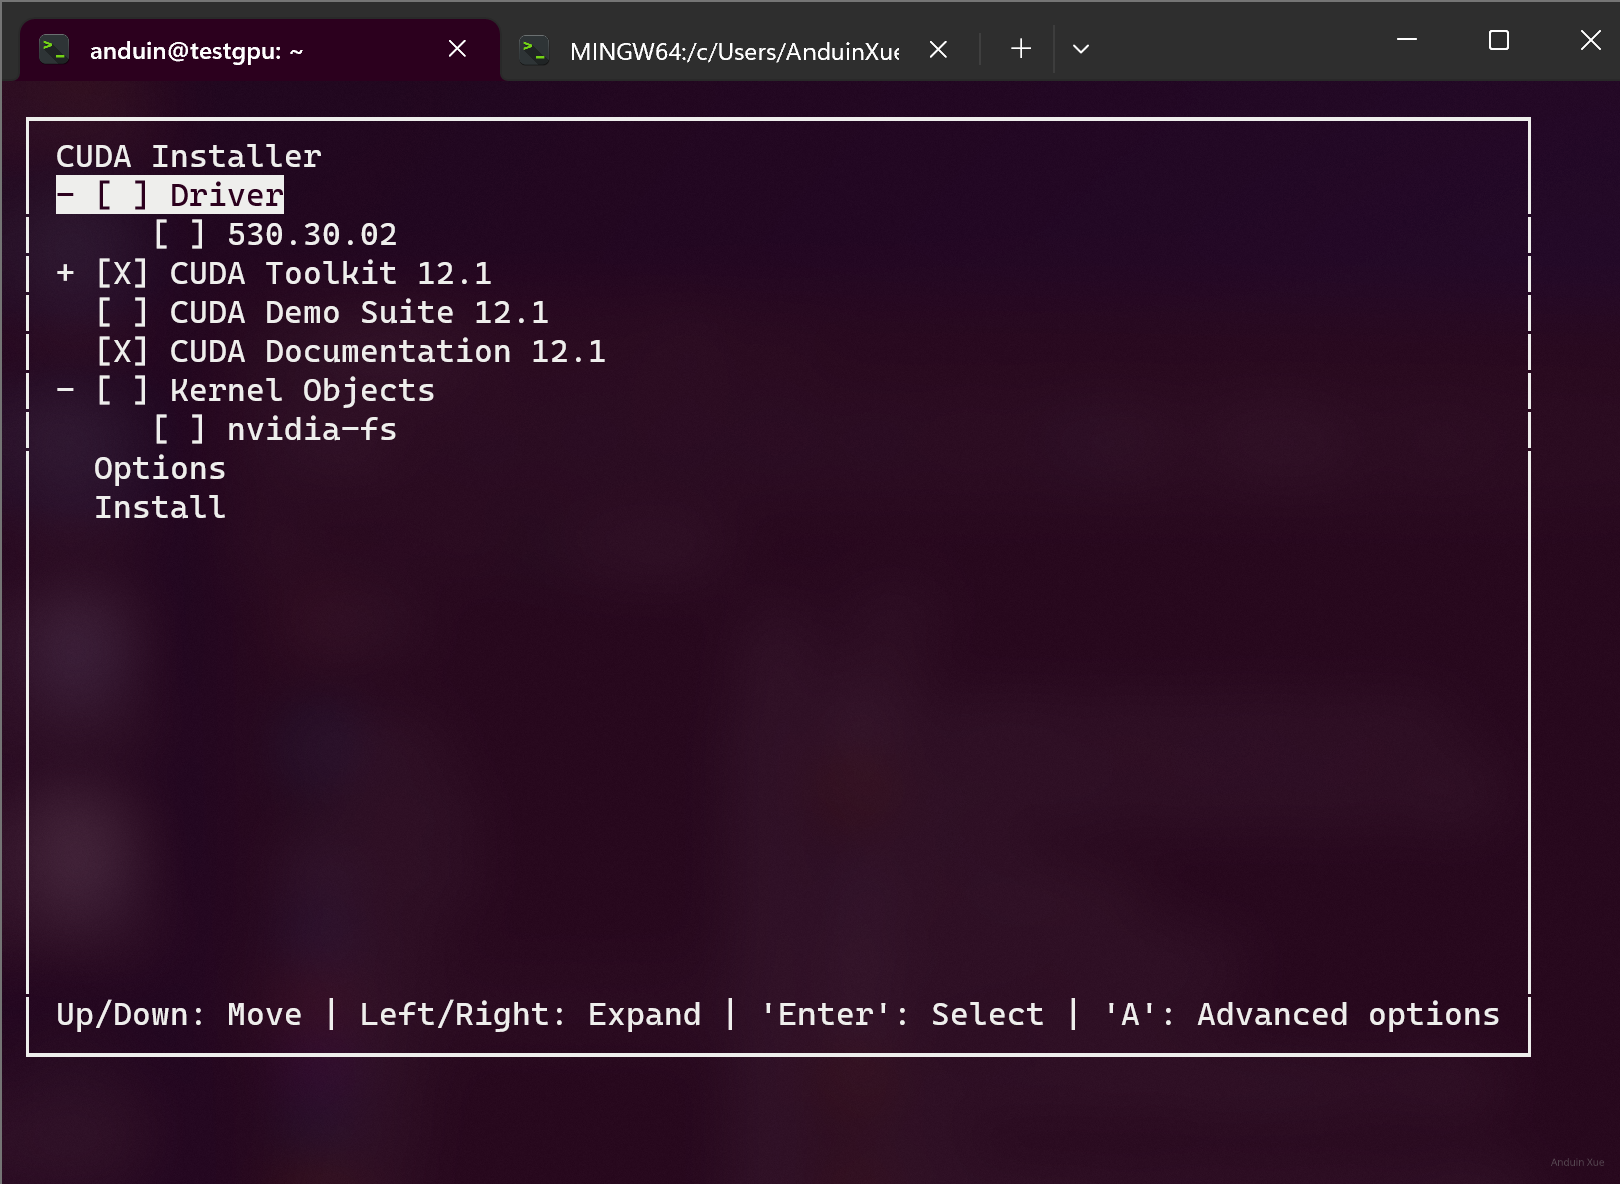Close the anduin@testgpu terminal tab

click(457, 49)
